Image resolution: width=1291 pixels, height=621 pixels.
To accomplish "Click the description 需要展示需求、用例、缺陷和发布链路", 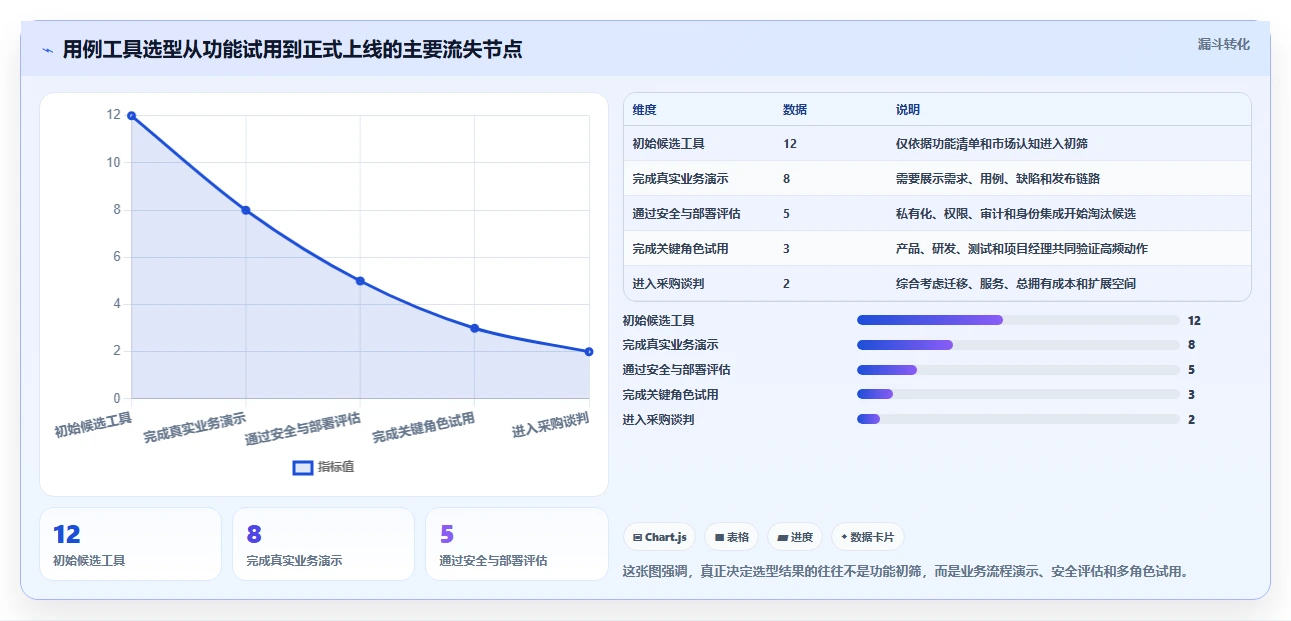I will click(998, 179).
